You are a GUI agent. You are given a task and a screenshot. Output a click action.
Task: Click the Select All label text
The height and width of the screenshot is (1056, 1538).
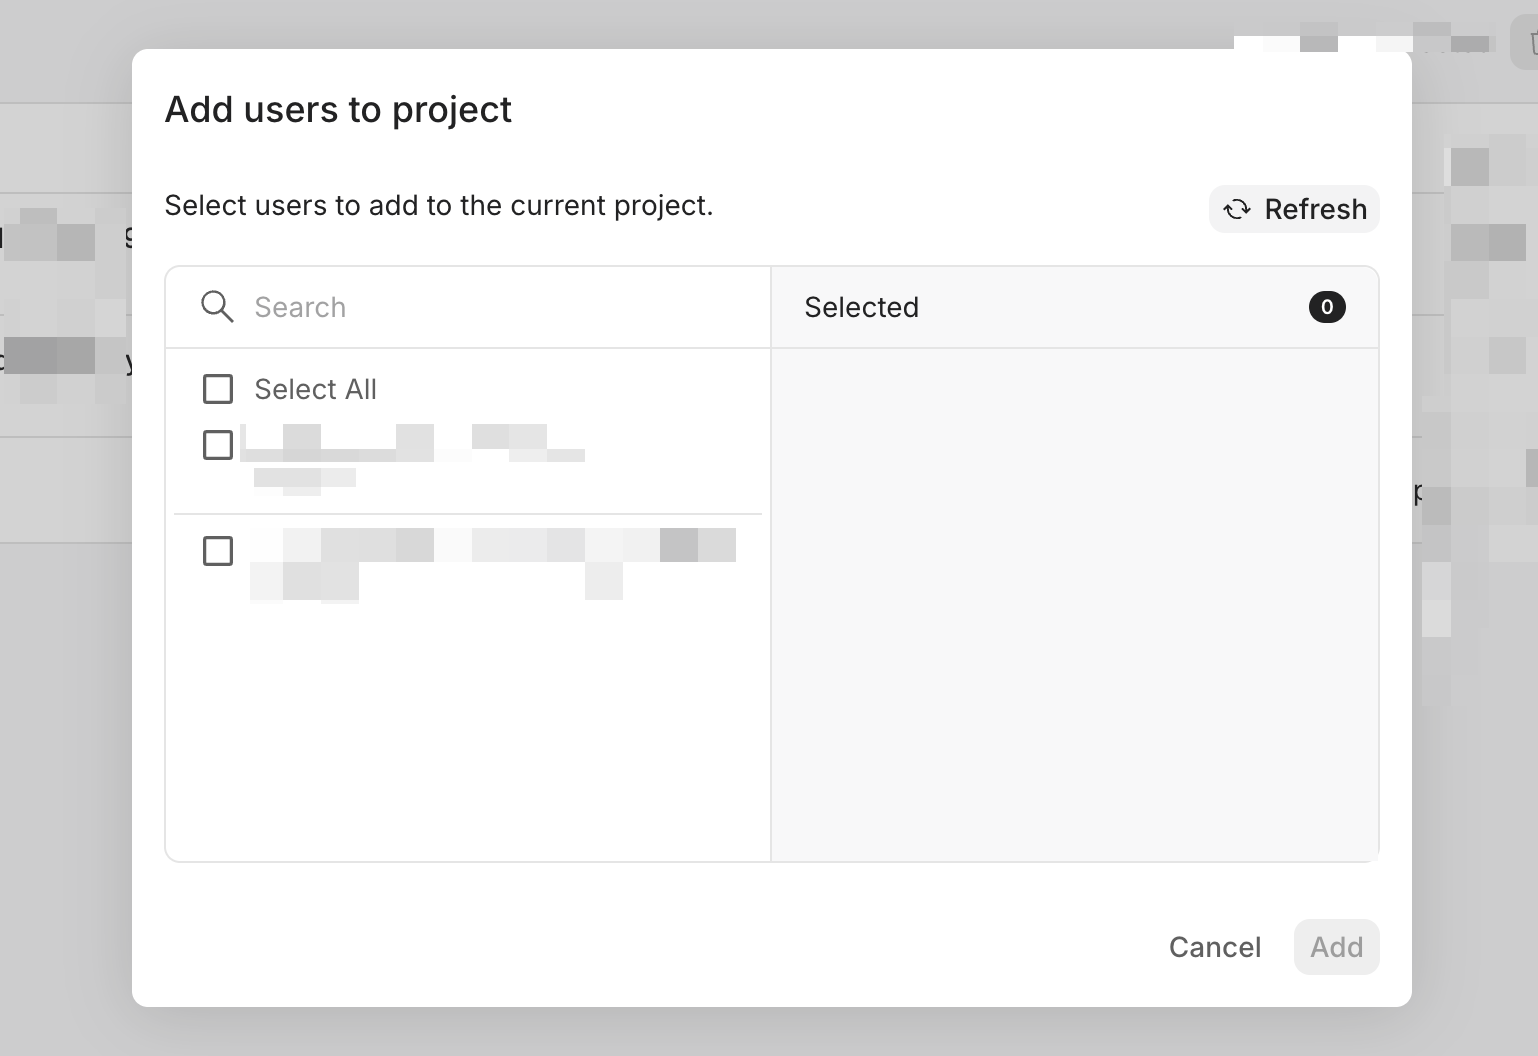tap(315, 389)
